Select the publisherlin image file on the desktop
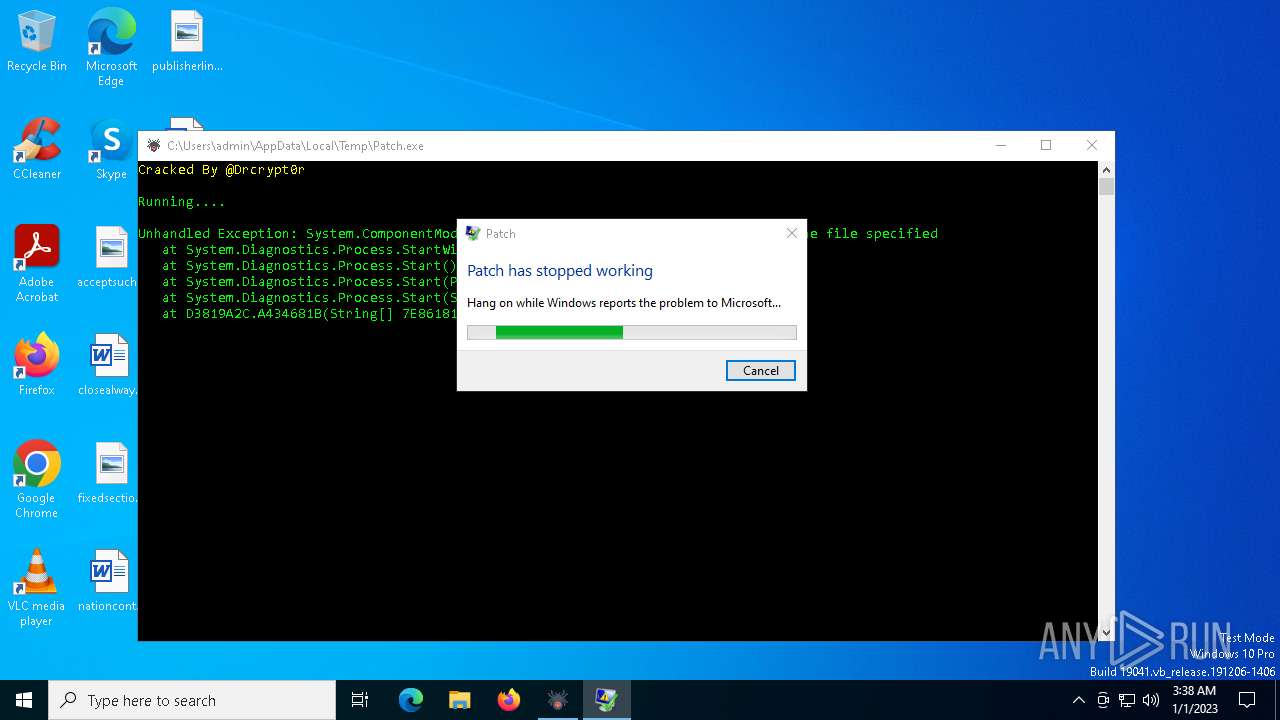The width and height of the screenshot is (1280, 720). (x=187, y=42)
